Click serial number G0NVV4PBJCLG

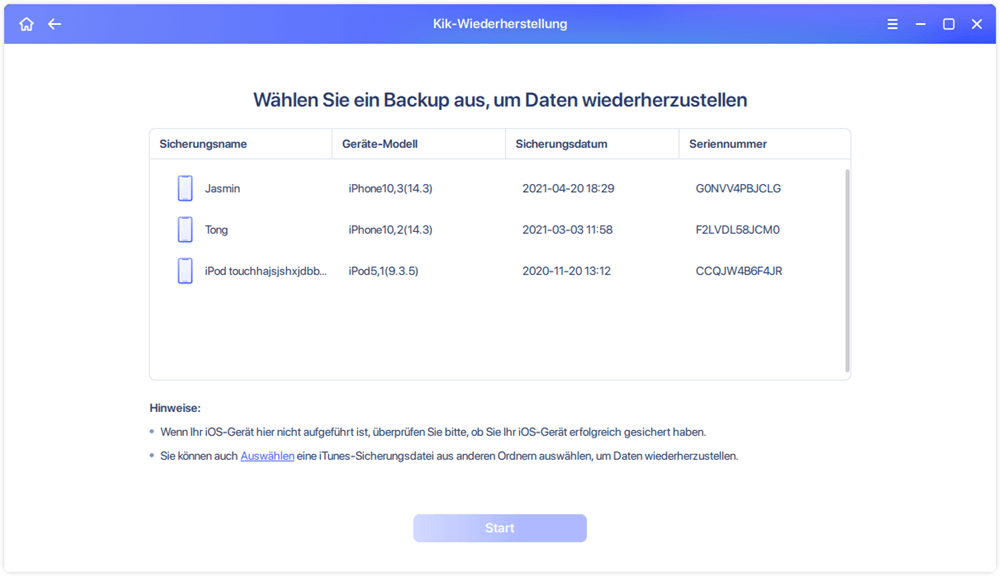pyautogui.click(x=738, y=189)
